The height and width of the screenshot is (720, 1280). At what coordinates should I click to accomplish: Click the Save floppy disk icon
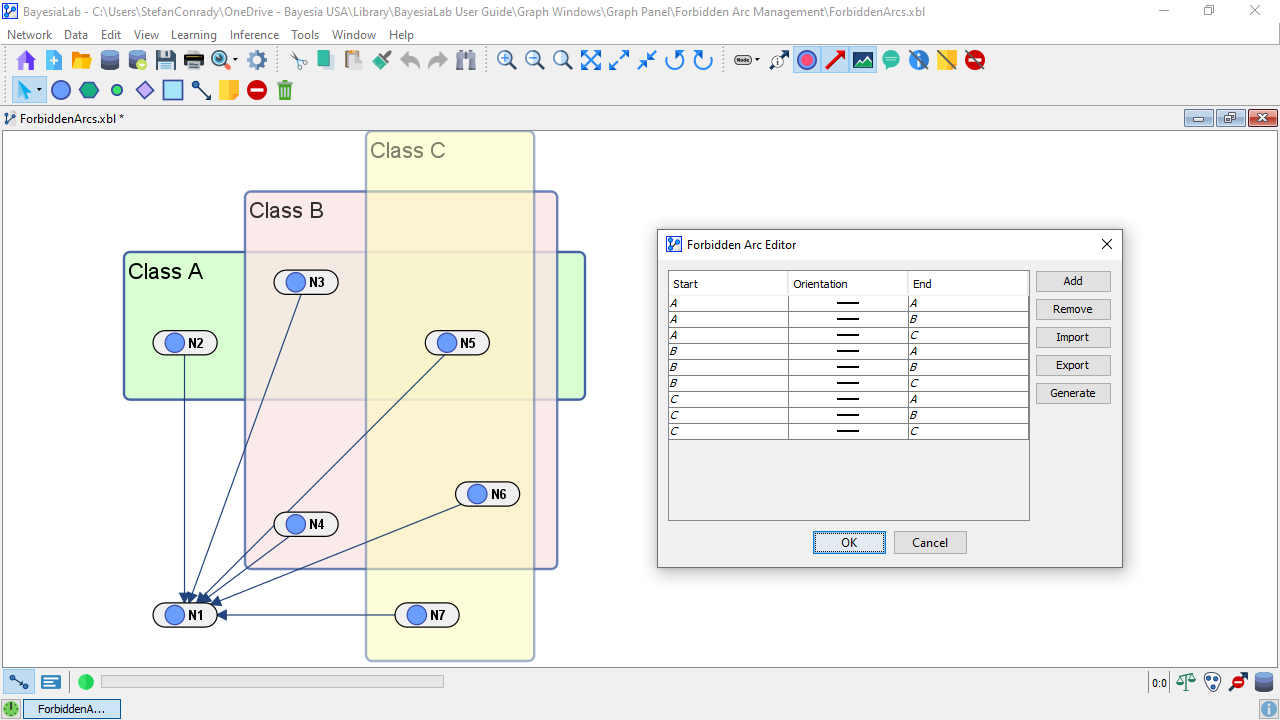166,60
